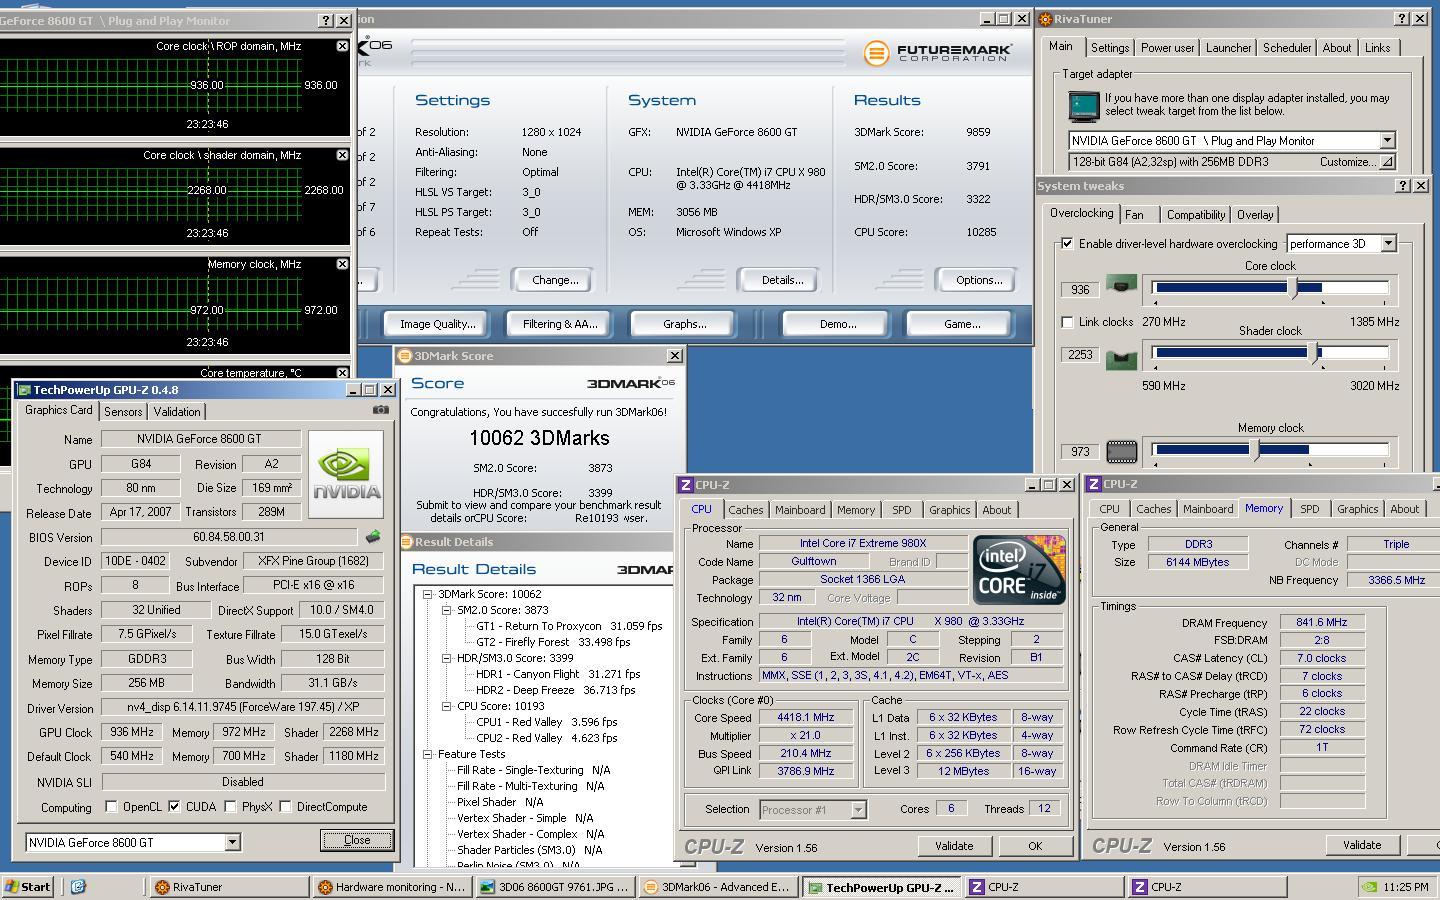Viewport: 1440px width, 900px height.
Task: Close the shader domain clock graph
Action: pos(342,155)
